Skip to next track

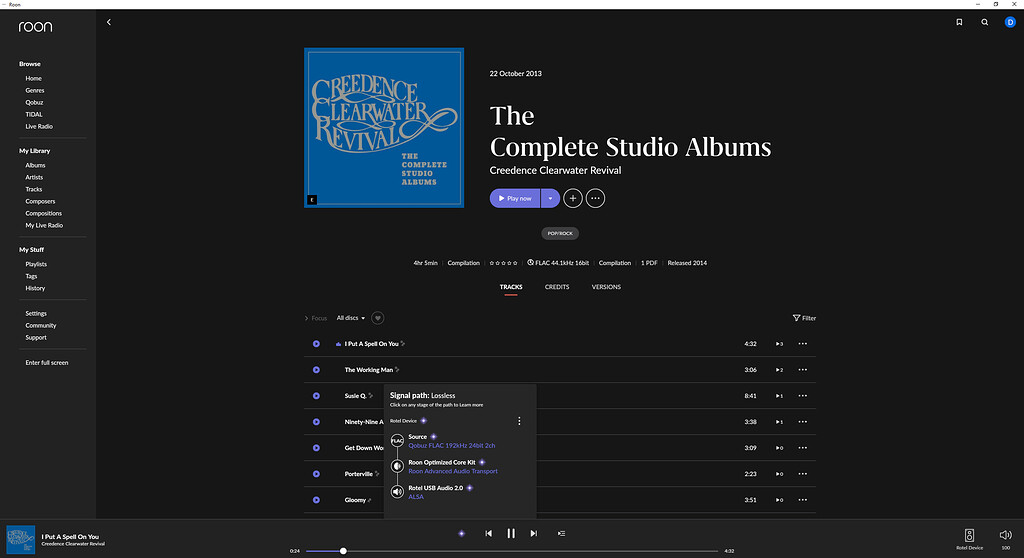point(534,534)
